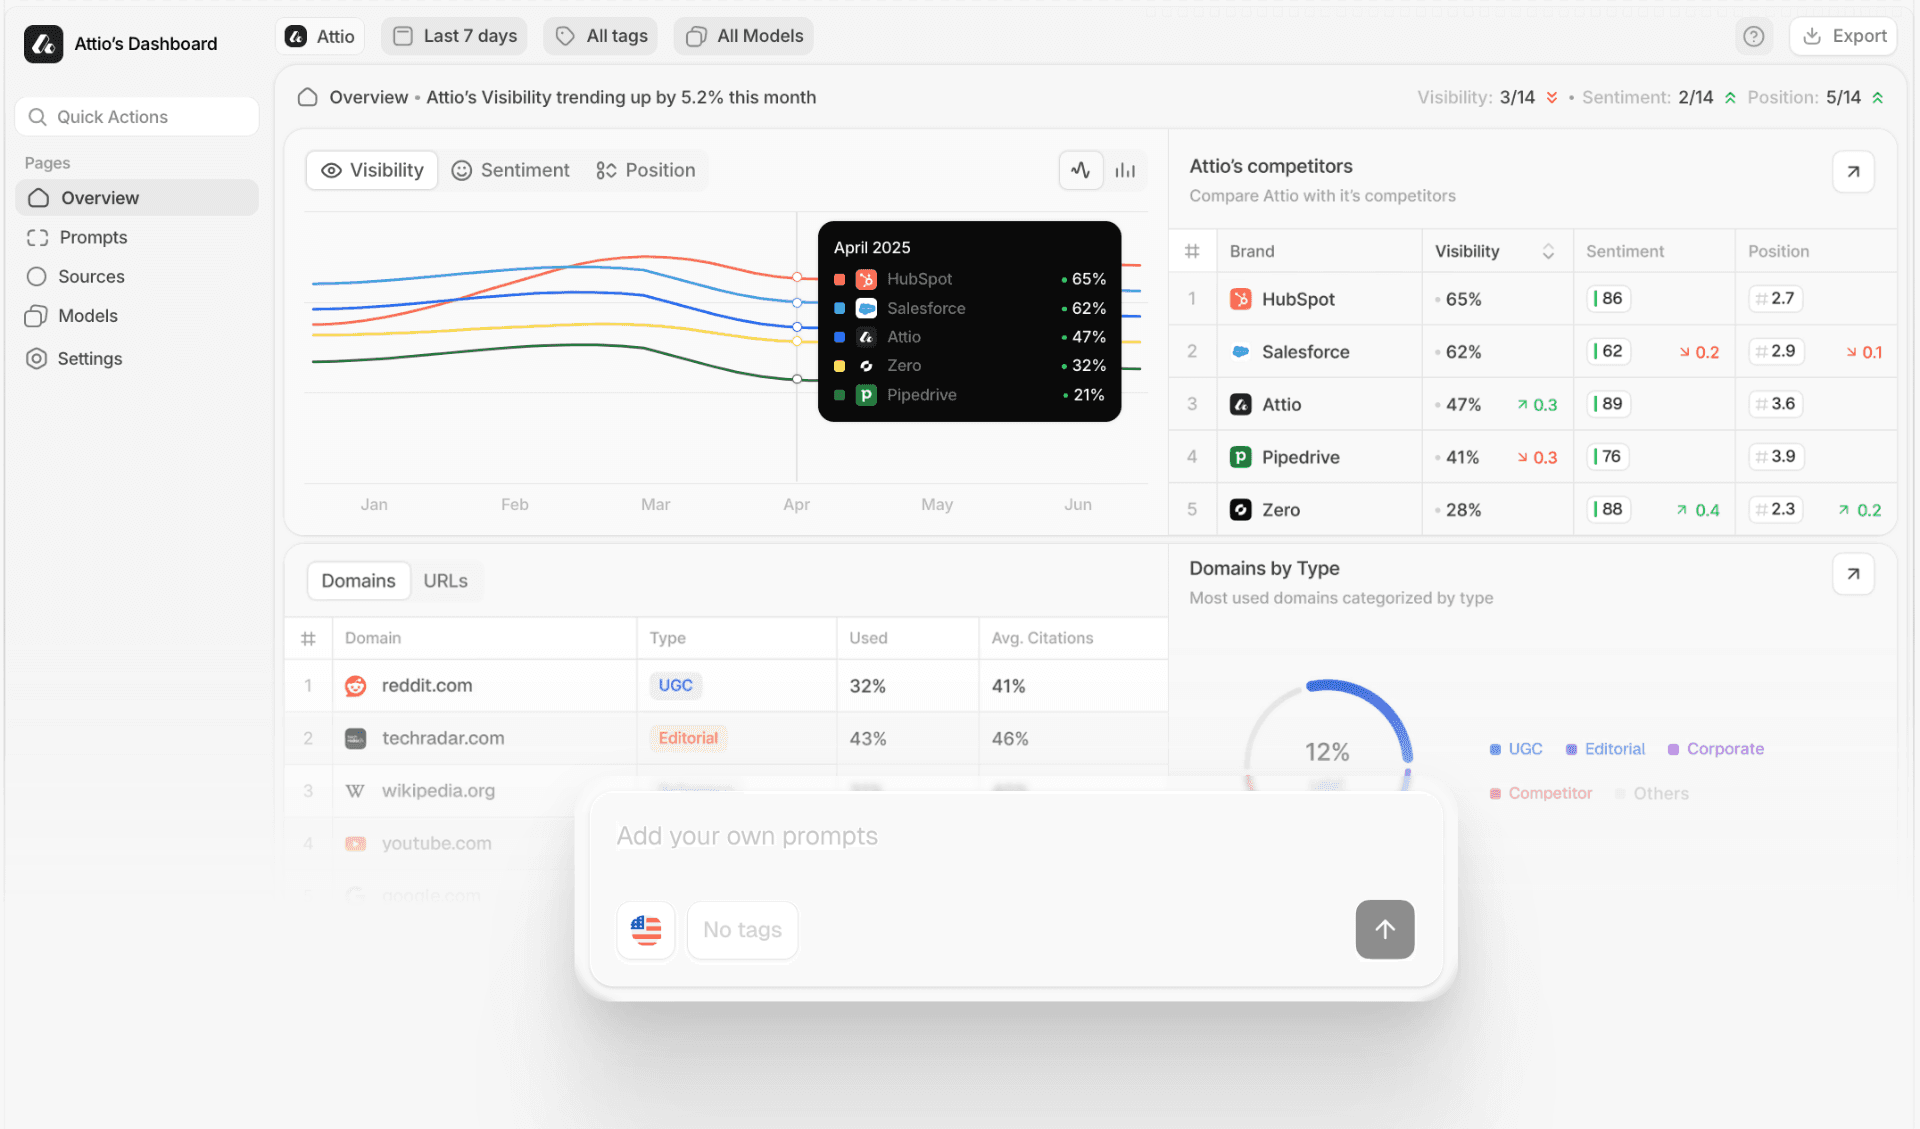Viewport: 1920px width, 1129px height.
Task: Open Settings from the sidebar
Action: click(x=88, y=358)
